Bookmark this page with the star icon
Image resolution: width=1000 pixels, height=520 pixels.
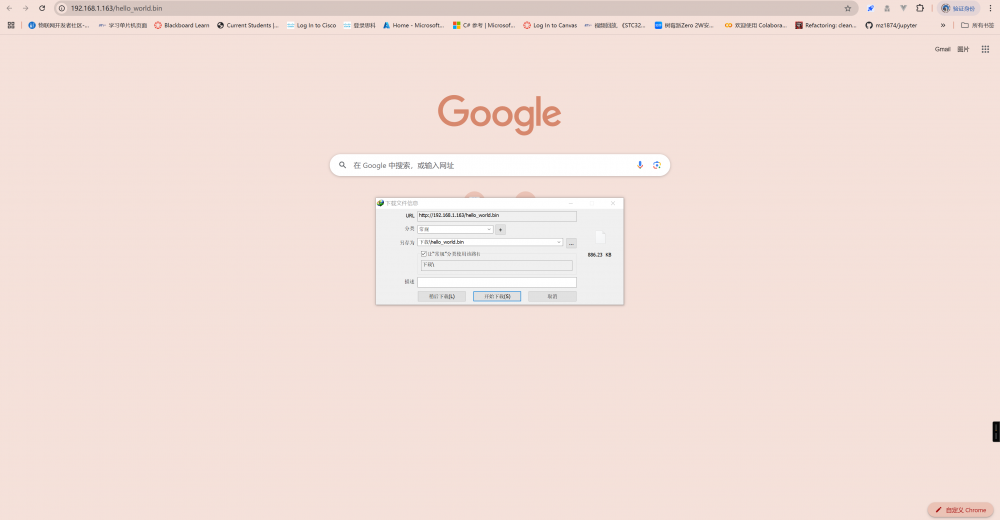pos(848,8)
